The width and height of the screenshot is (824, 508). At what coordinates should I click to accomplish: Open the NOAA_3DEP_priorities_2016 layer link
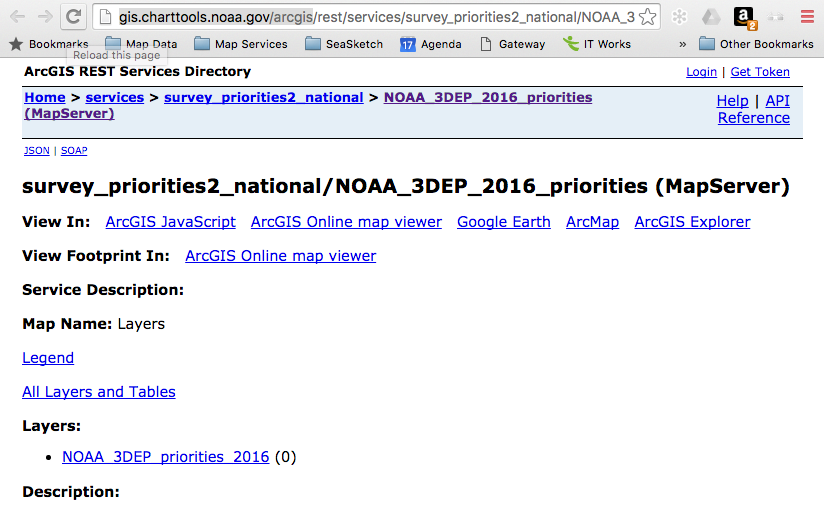point(165,457)
